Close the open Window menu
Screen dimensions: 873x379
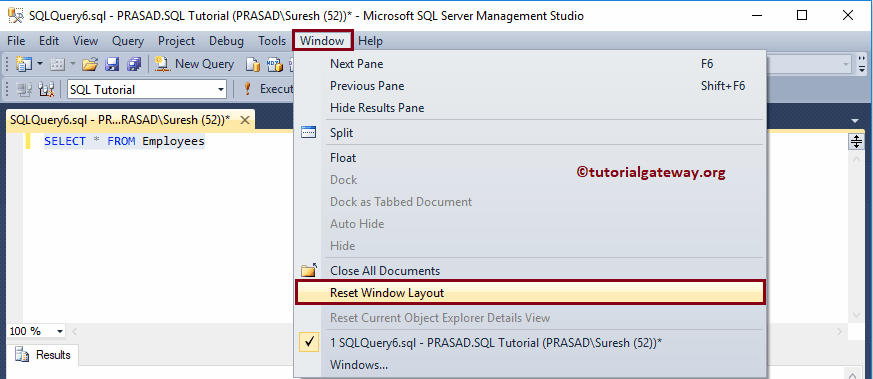pyautogui.click(x=322, y=41)
